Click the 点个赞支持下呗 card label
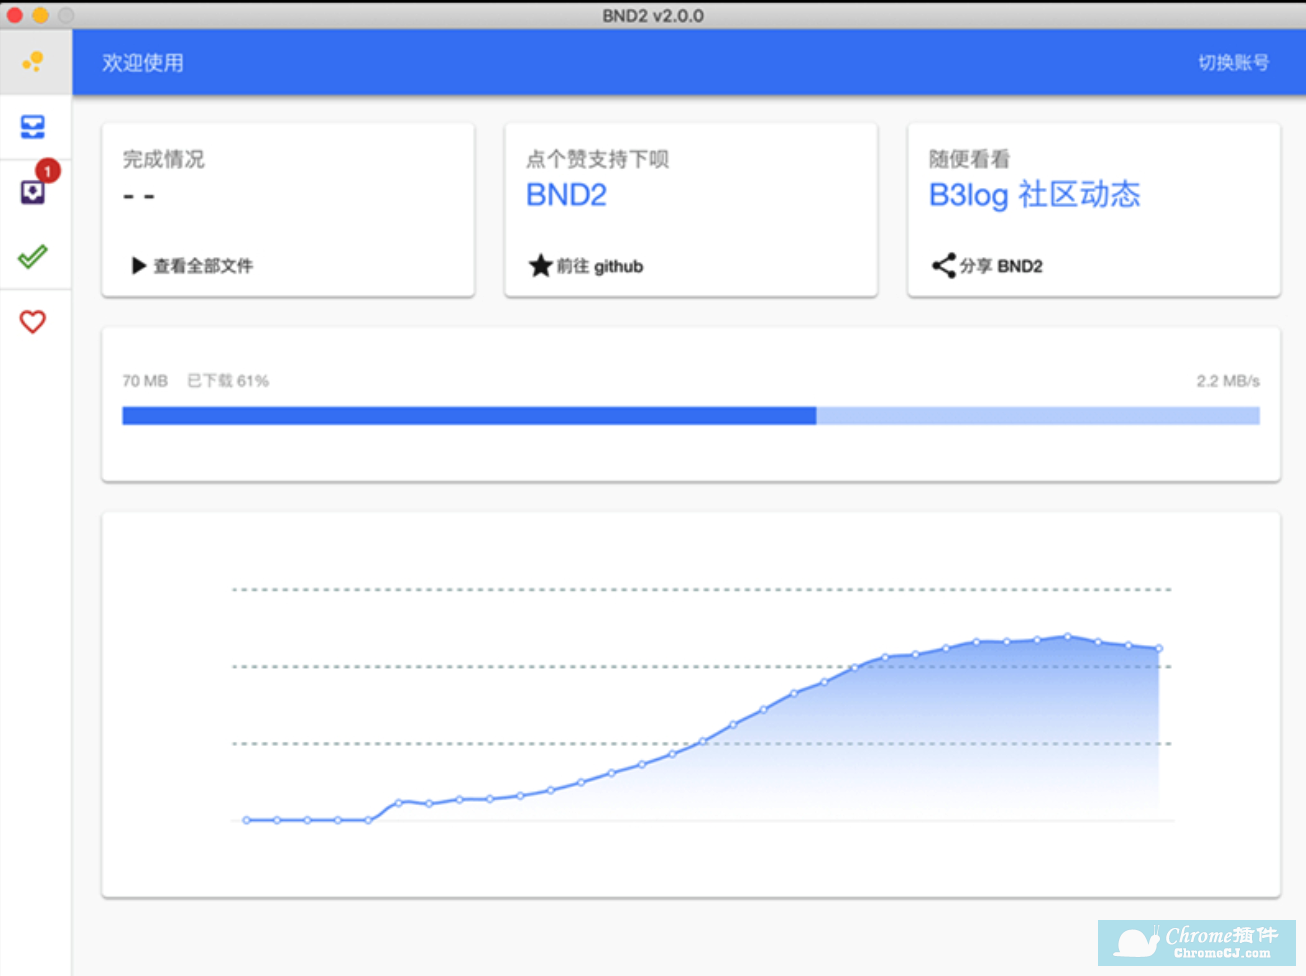The width and height of the screenshot is (1306, 976). click(597, 159)
